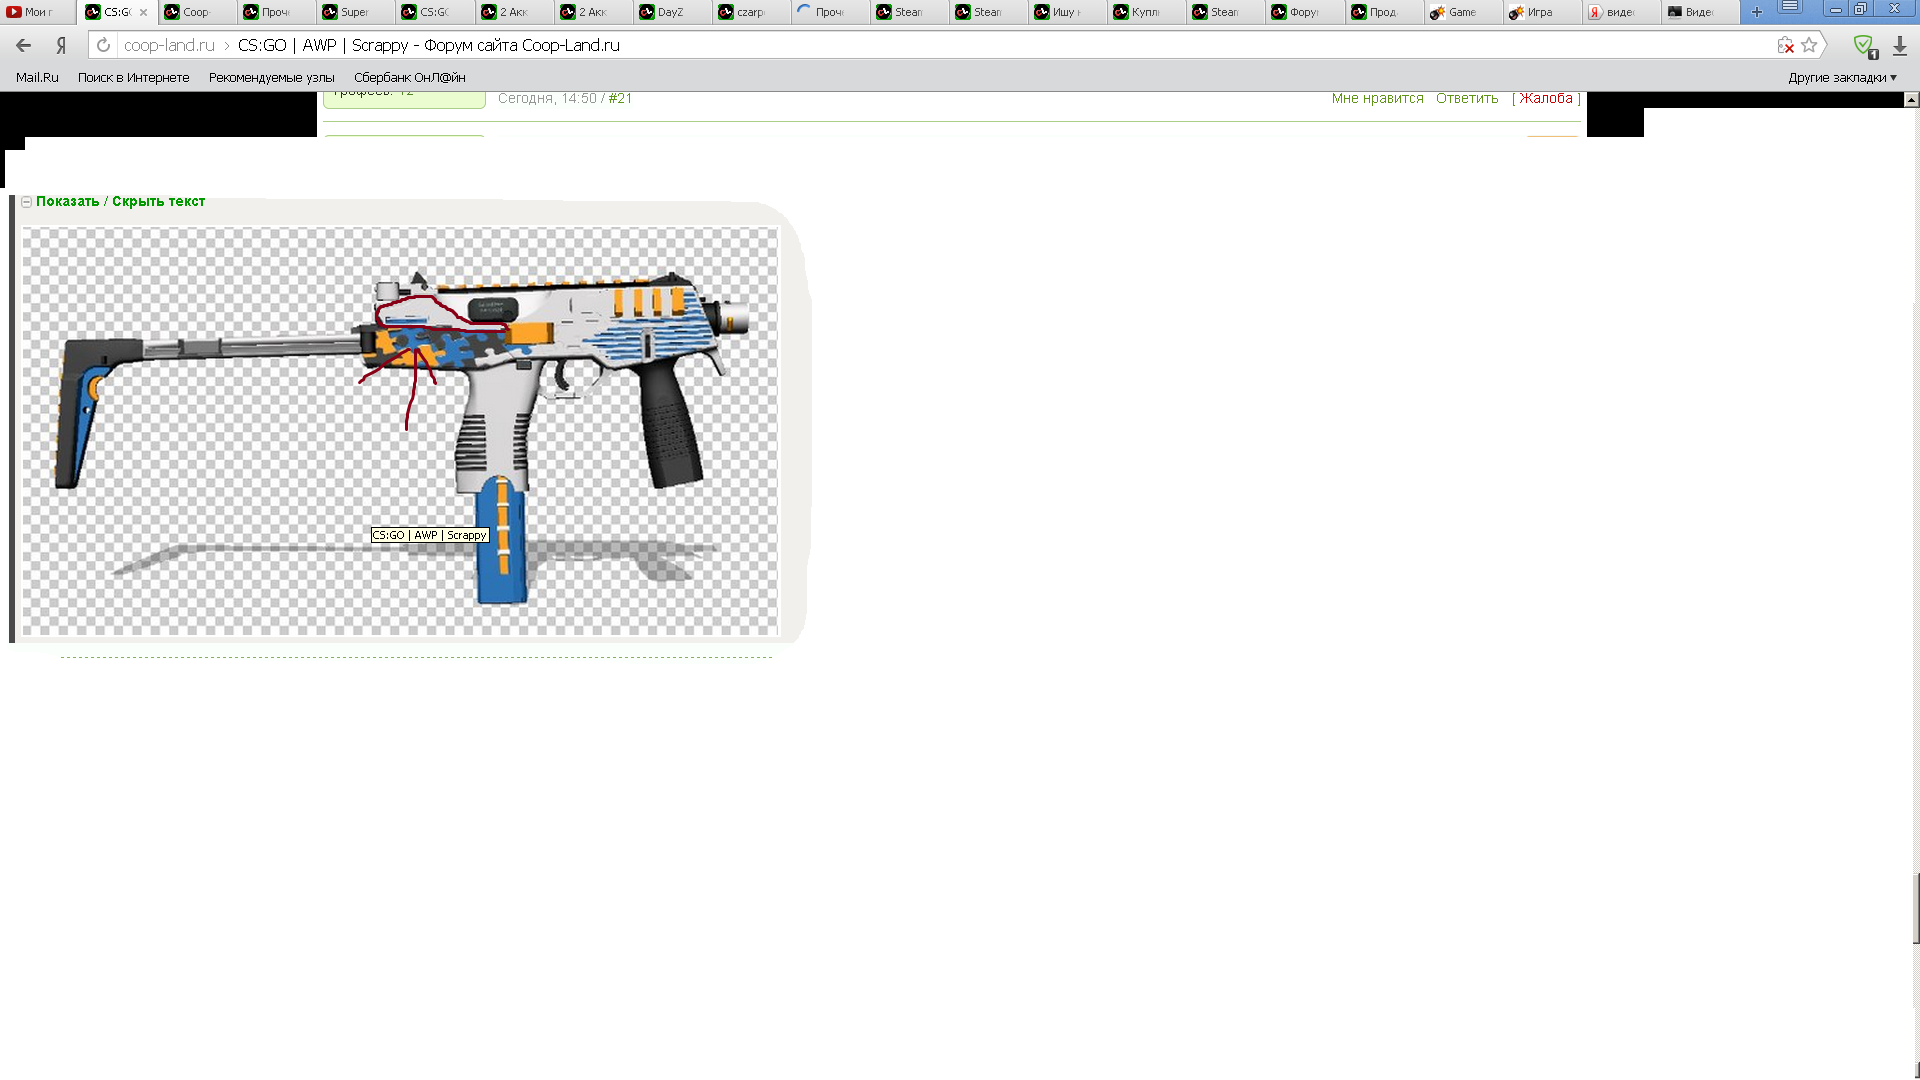The image size is (1920, 1080).
Task: Collapse the spoiler with the minus icon
Action: coord(27,202)
